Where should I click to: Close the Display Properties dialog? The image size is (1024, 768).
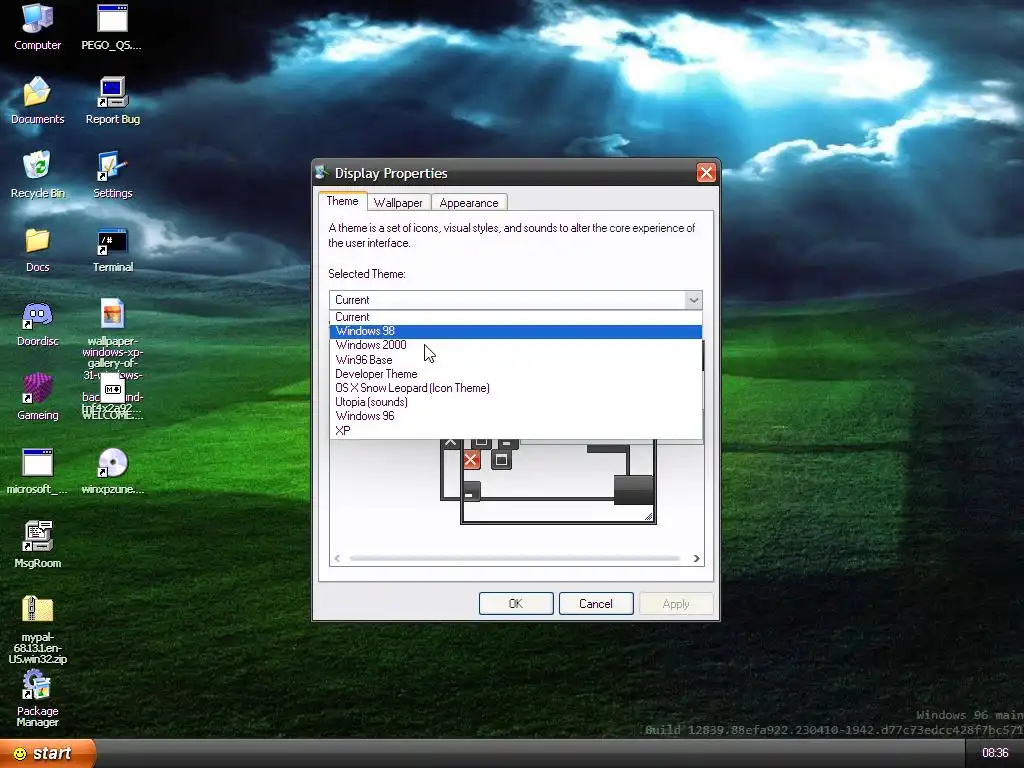706,172
